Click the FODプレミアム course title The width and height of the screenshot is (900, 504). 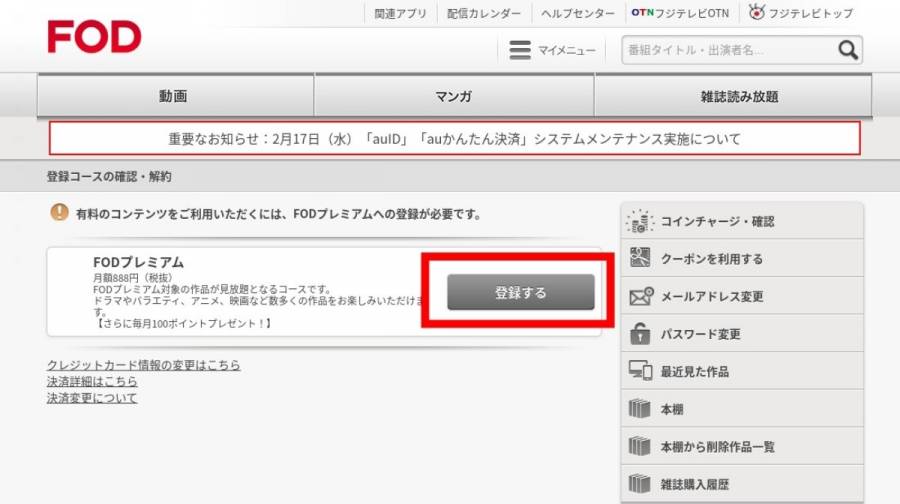coord(138,262)
